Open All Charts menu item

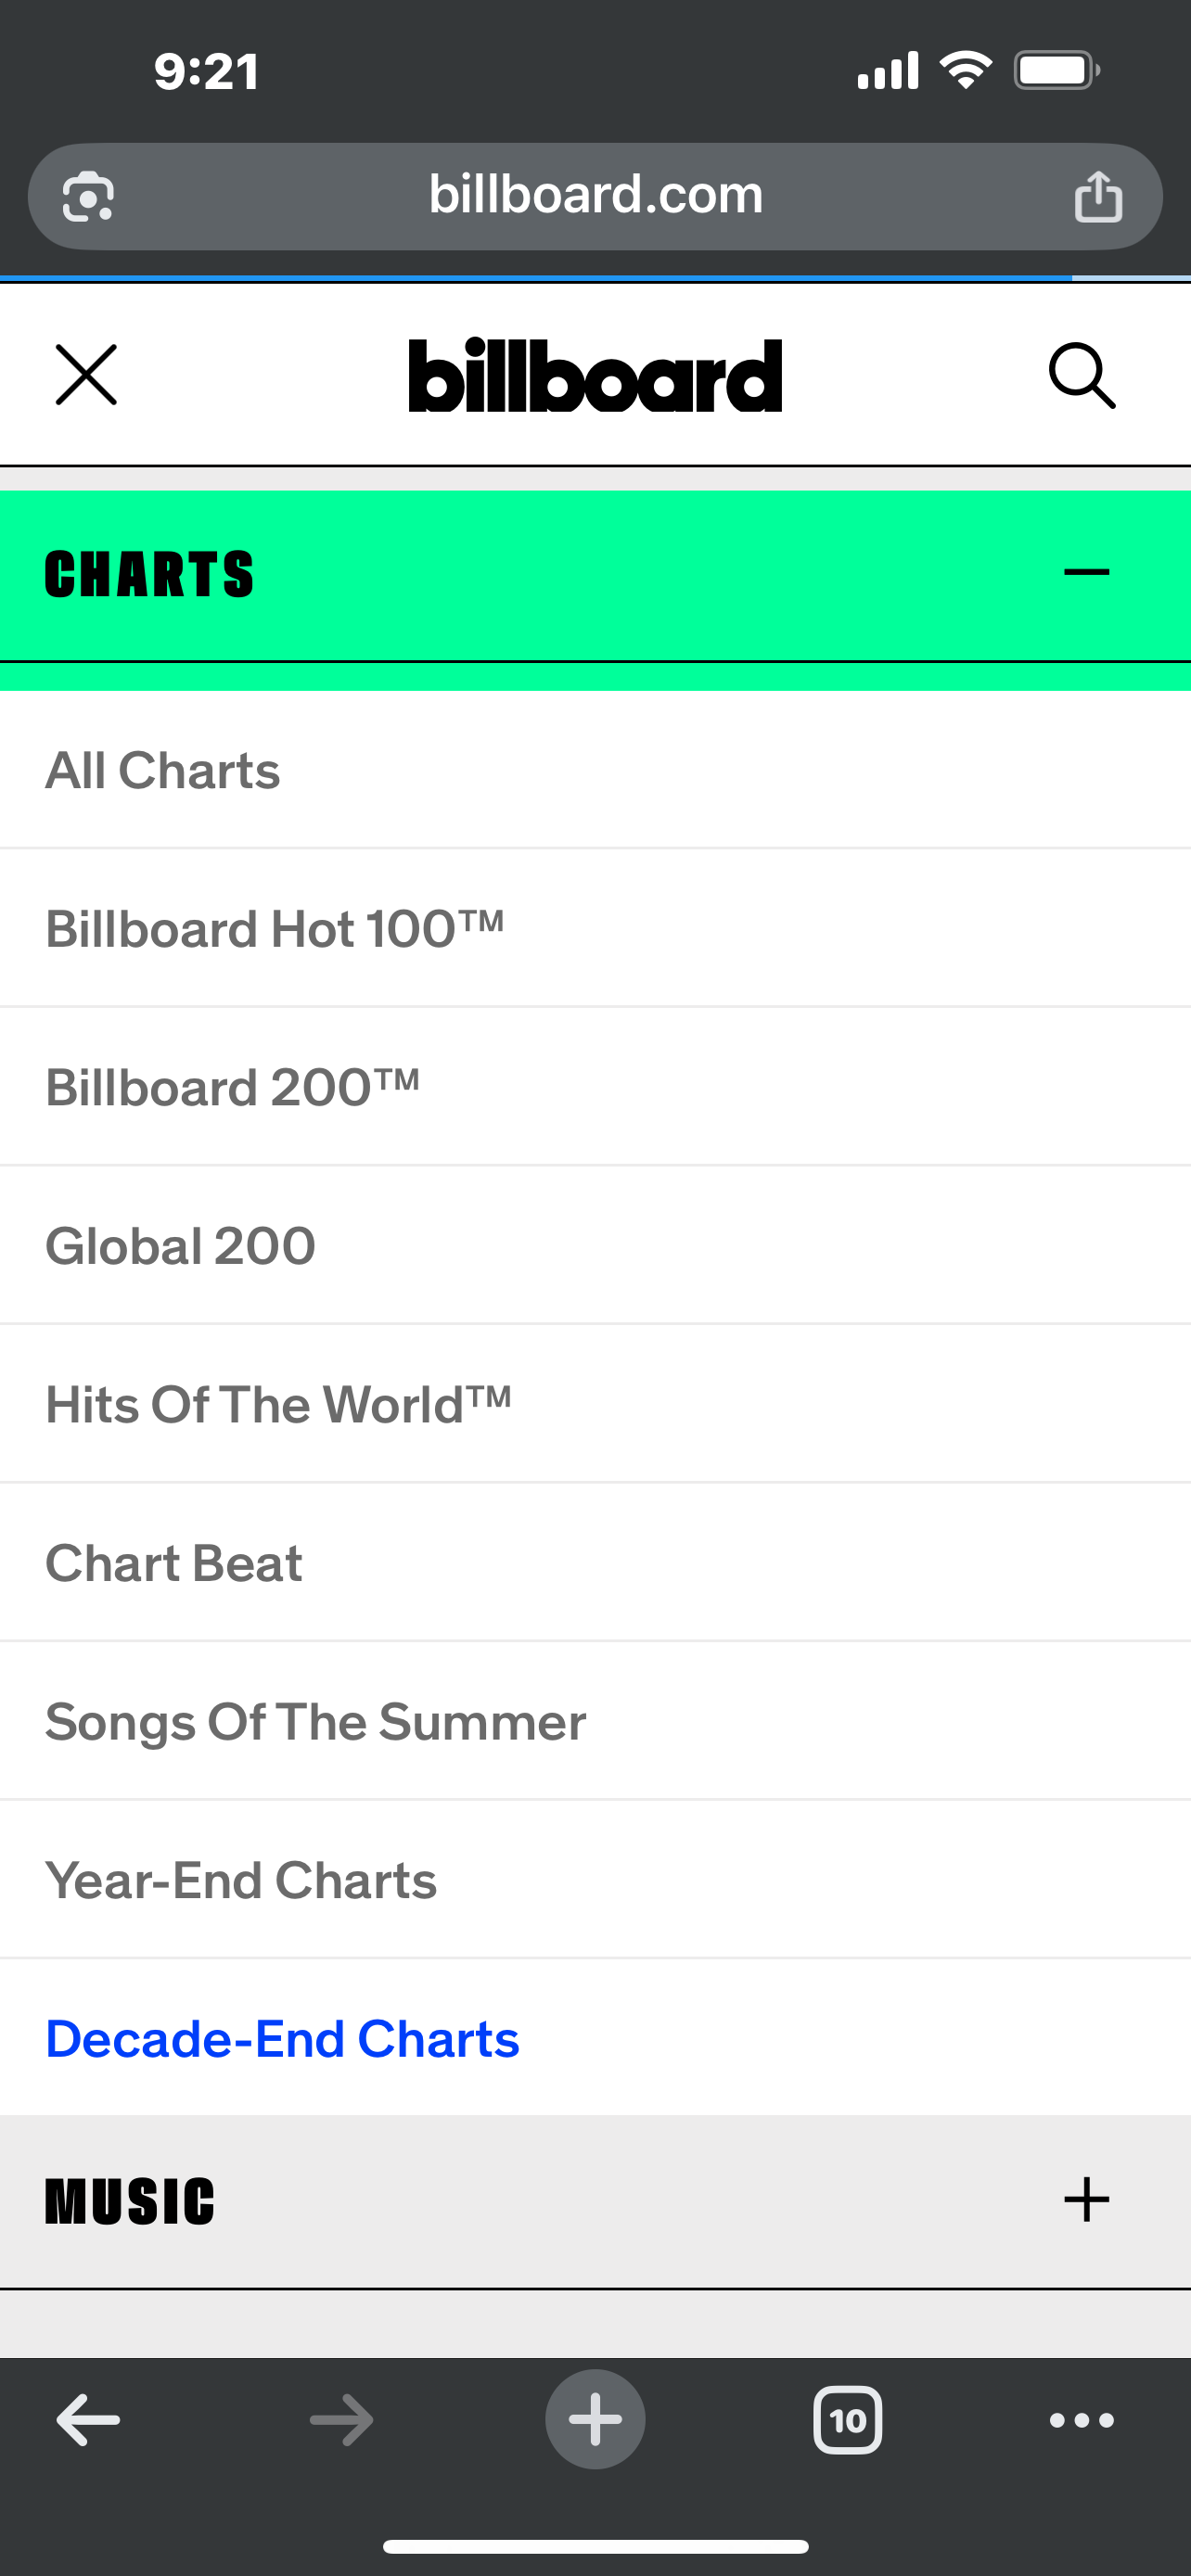163,771
